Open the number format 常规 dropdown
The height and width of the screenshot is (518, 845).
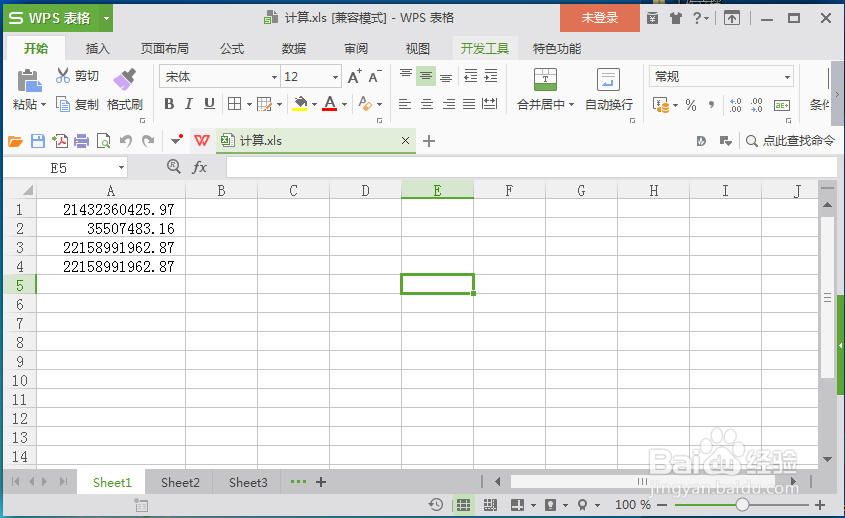(x=787, y=77)
